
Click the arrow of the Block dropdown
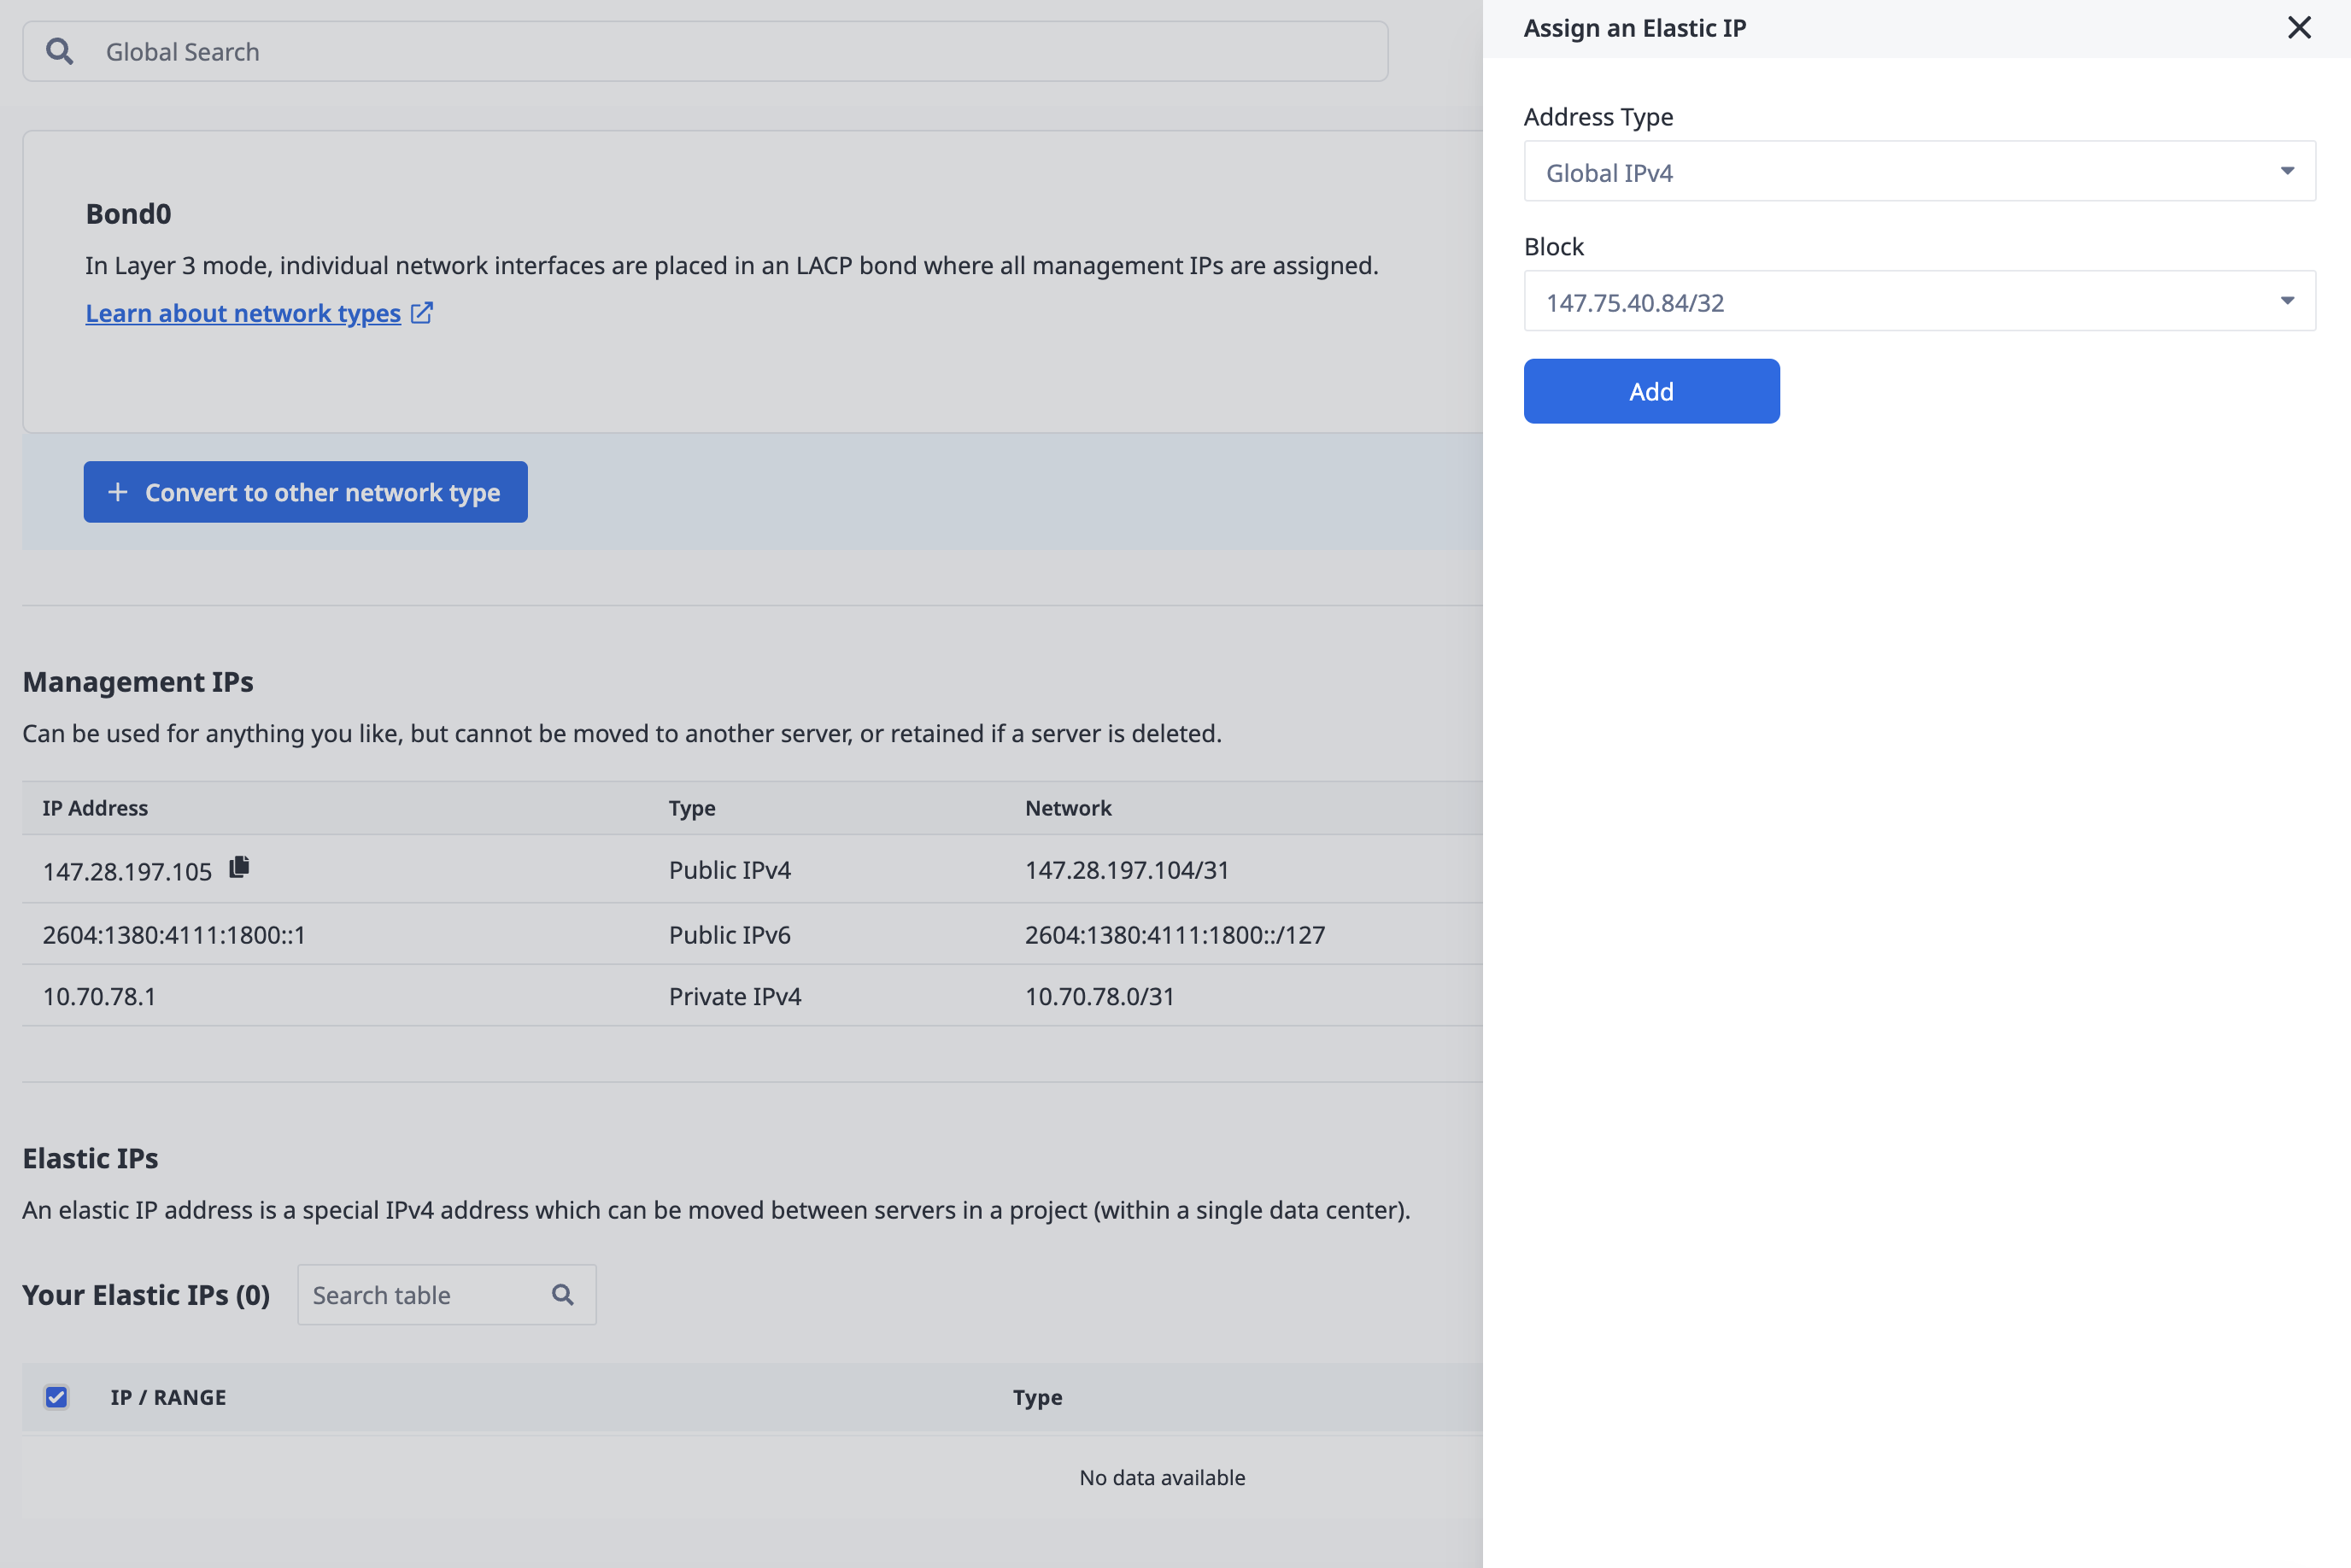point(2287,301)
